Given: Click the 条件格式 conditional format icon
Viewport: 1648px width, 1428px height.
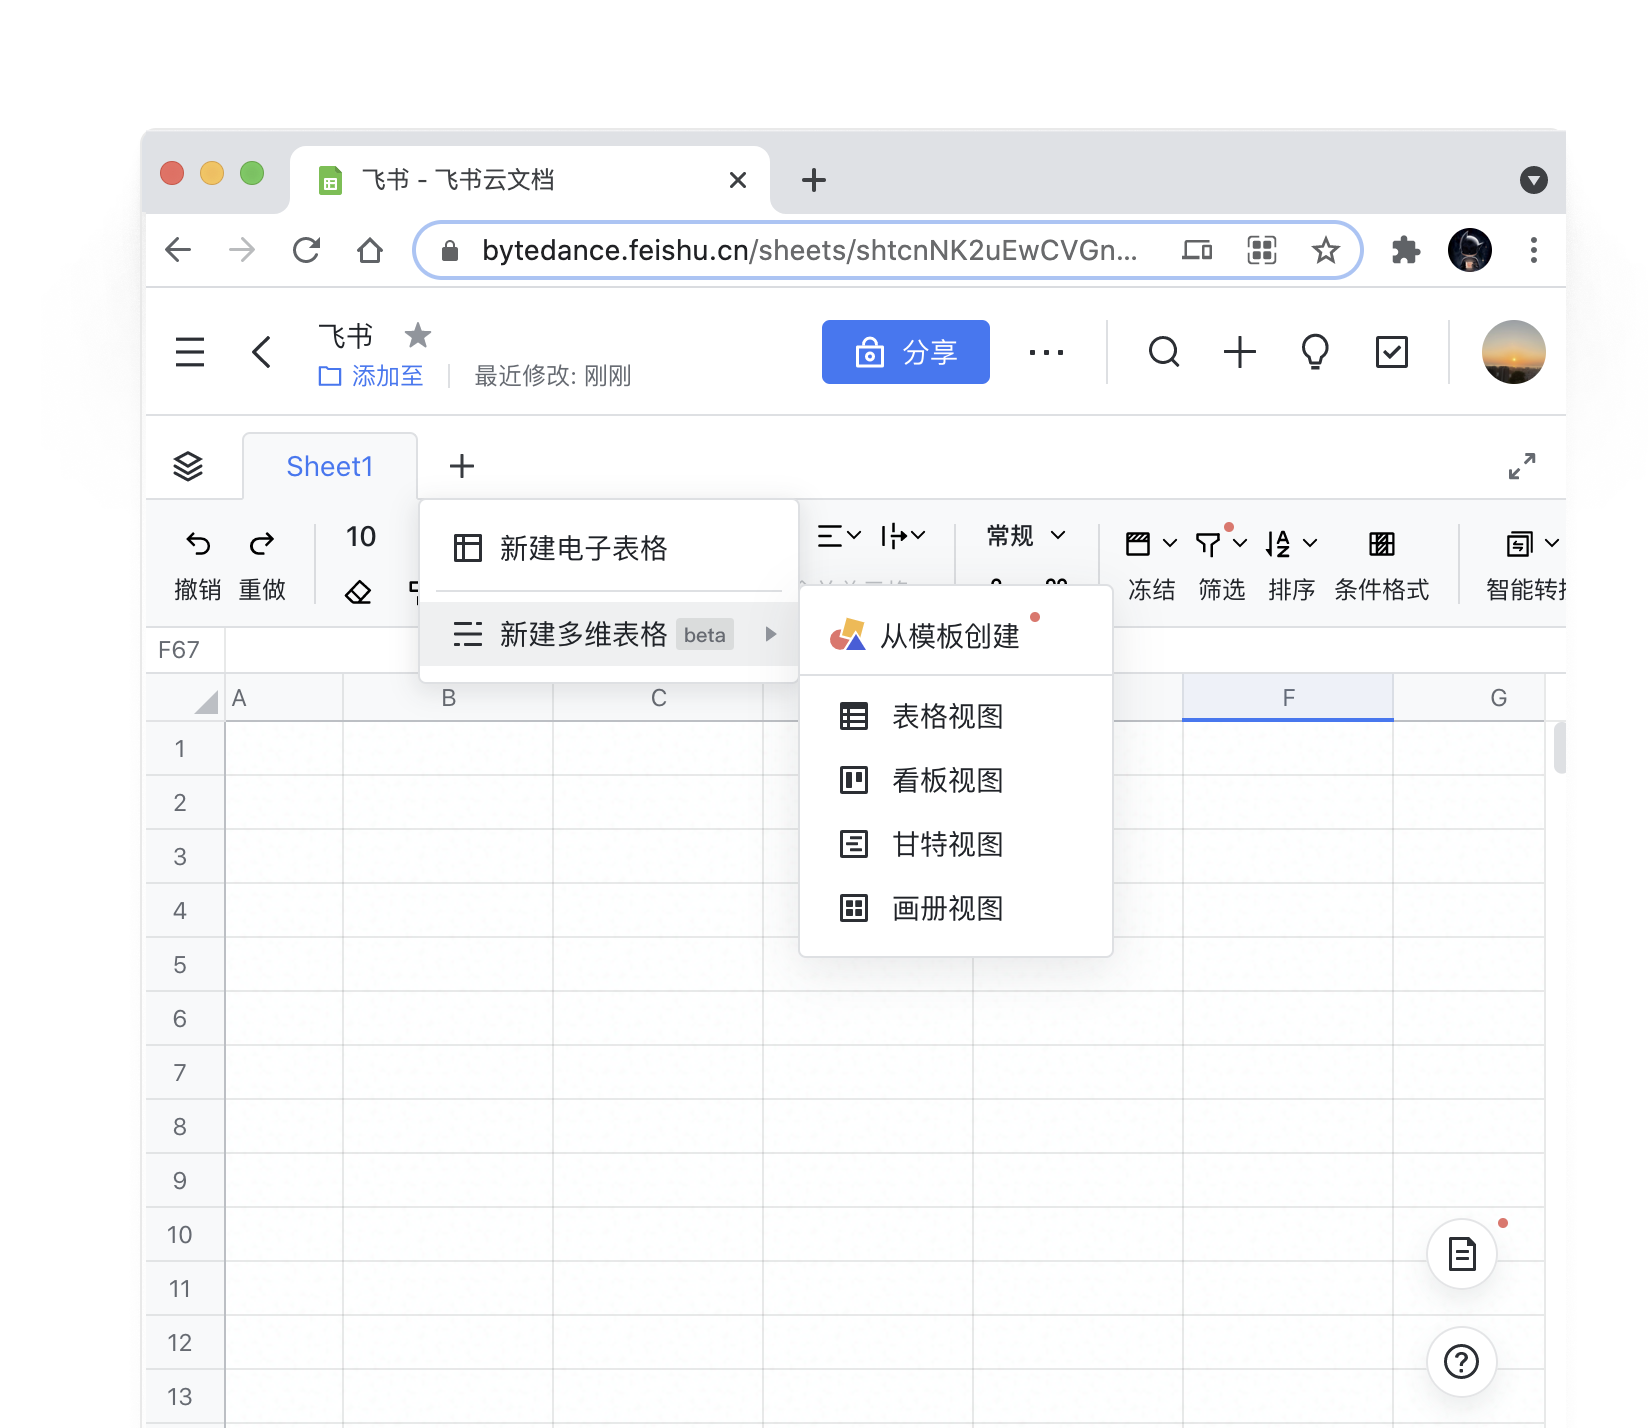Looking at the screenshot, I should 1382,544.
